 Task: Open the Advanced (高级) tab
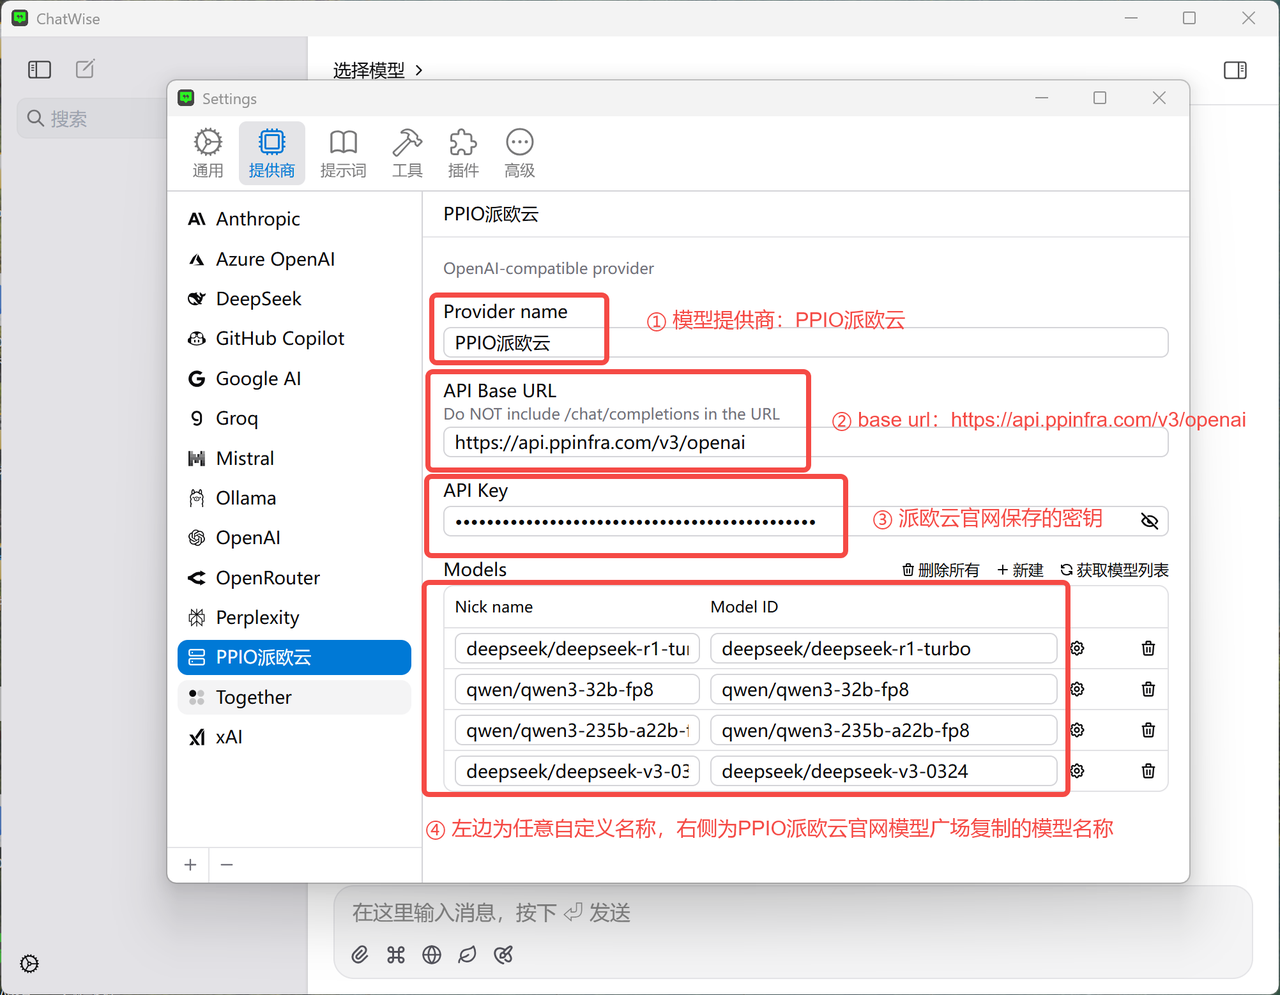519,153
